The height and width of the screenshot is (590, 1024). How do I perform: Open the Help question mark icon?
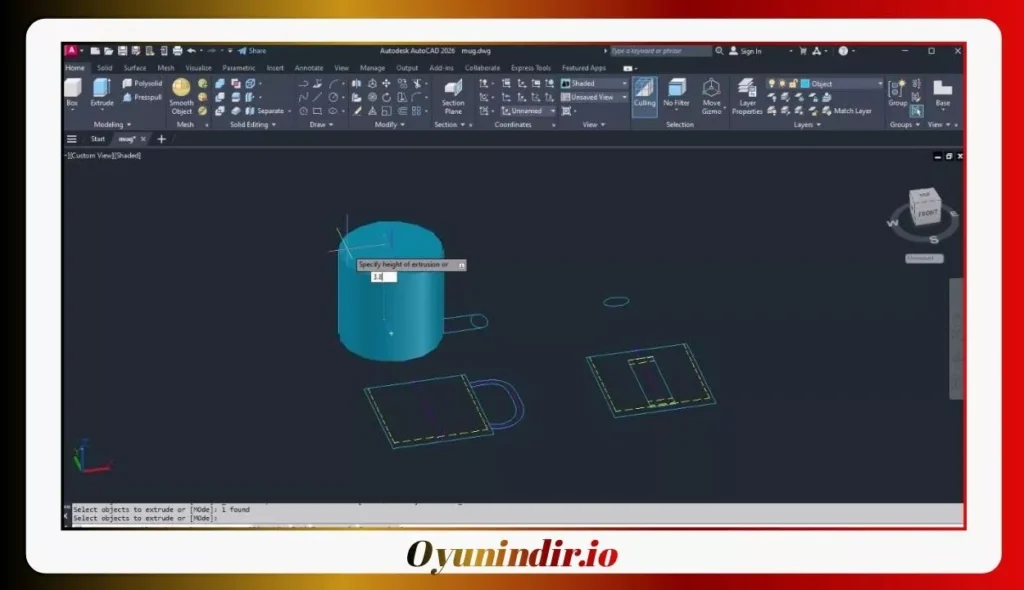[x=843, y=50]
